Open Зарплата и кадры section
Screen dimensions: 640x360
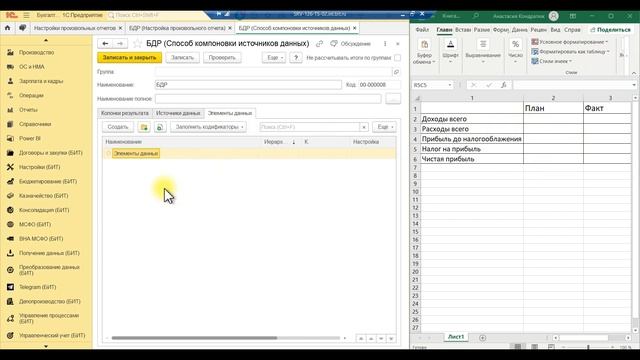click(x=41, y=81)
